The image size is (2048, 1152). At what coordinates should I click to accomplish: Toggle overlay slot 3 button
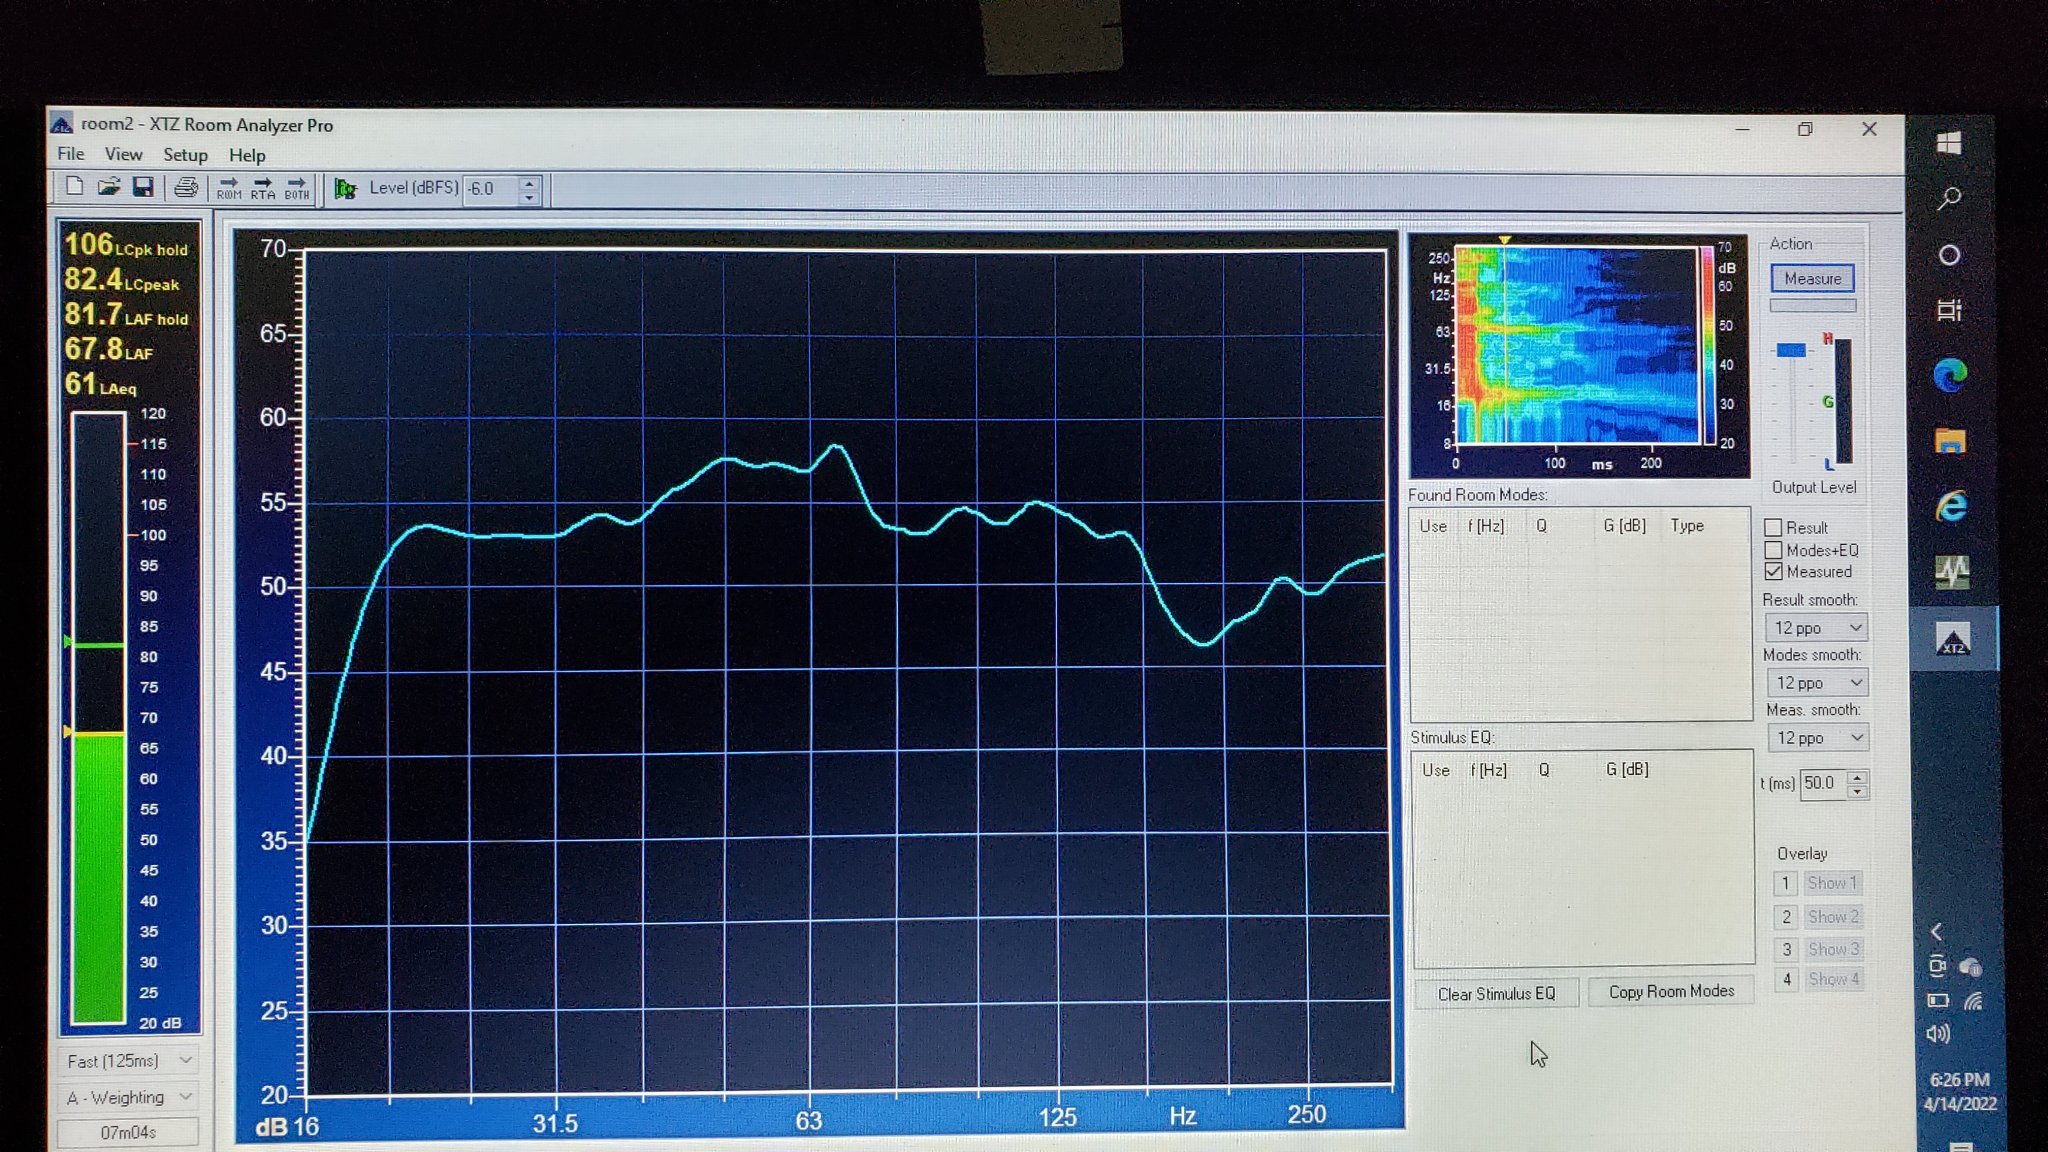[1786, 949]
